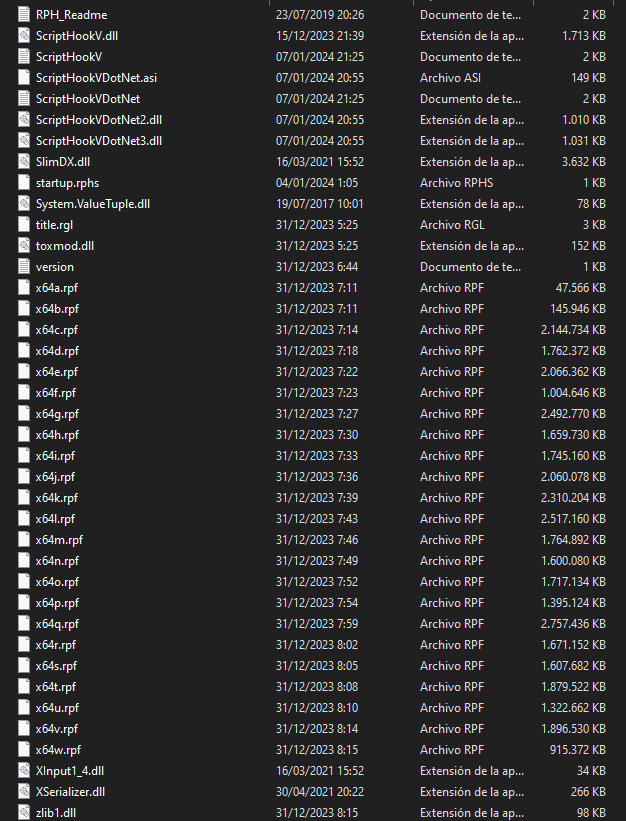Click the 915.372 KB size value
Screen dimensions: 626x821
pos(578,750)
